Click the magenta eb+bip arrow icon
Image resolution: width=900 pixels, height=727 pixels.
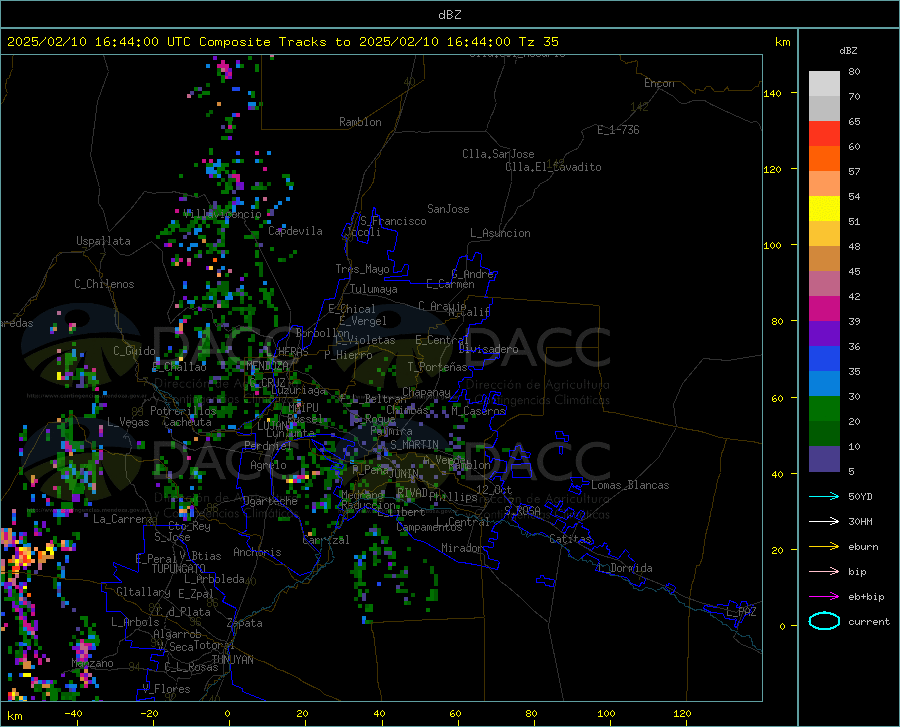(824, 597)
